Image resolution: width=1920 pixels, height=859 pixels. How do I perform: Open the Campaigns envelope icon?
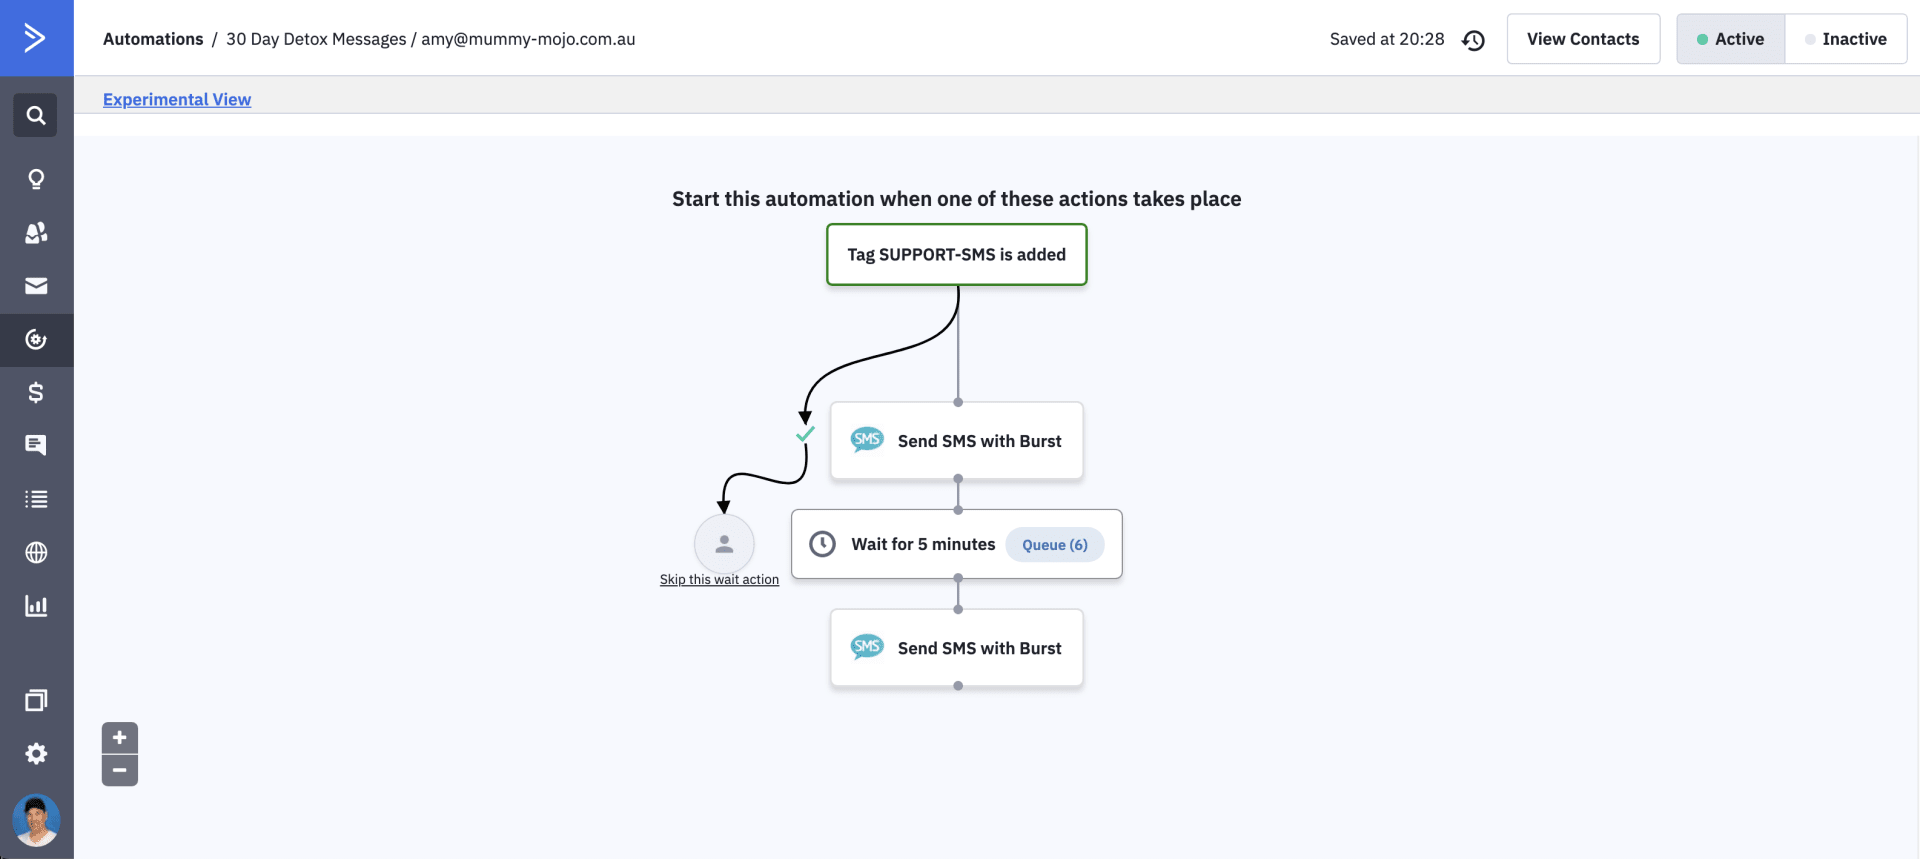click(x=36, y=286)
